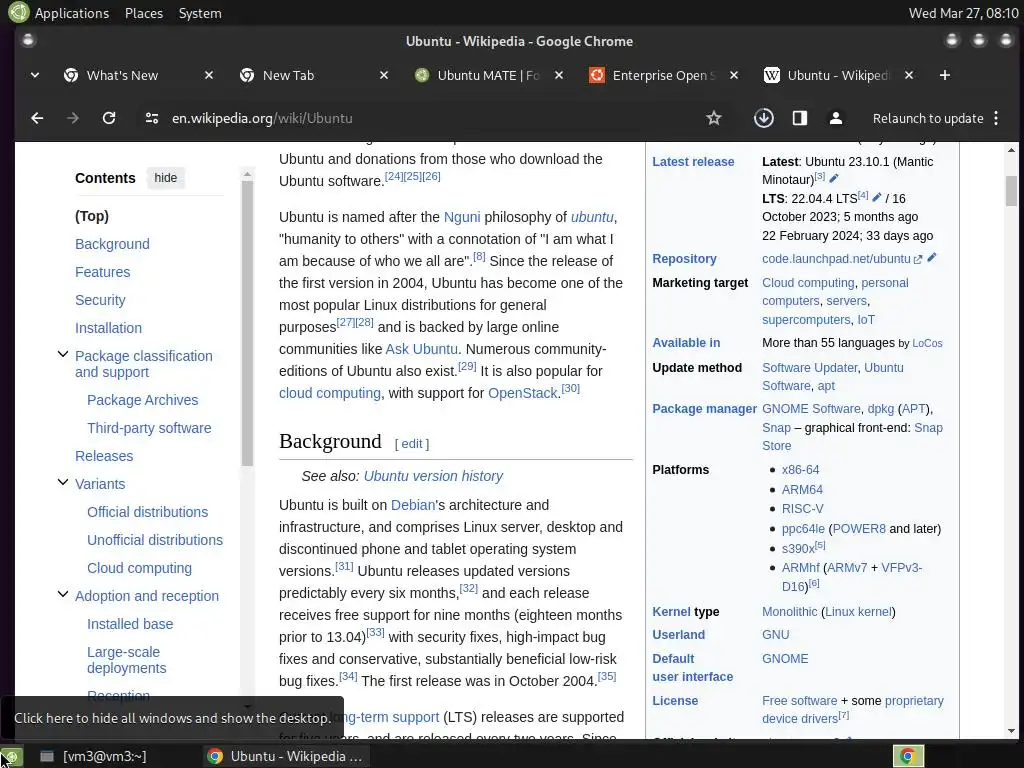Open Ubuntu version history link
The image size is (1024, 768).
click(x=433, y=476)
